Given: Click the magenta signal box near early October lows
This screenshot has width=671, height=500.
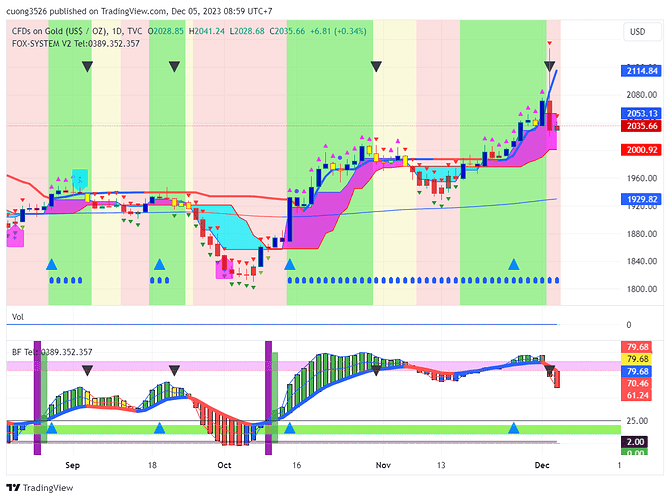Looking at the screenshot, I should click(x=224, y=268).
